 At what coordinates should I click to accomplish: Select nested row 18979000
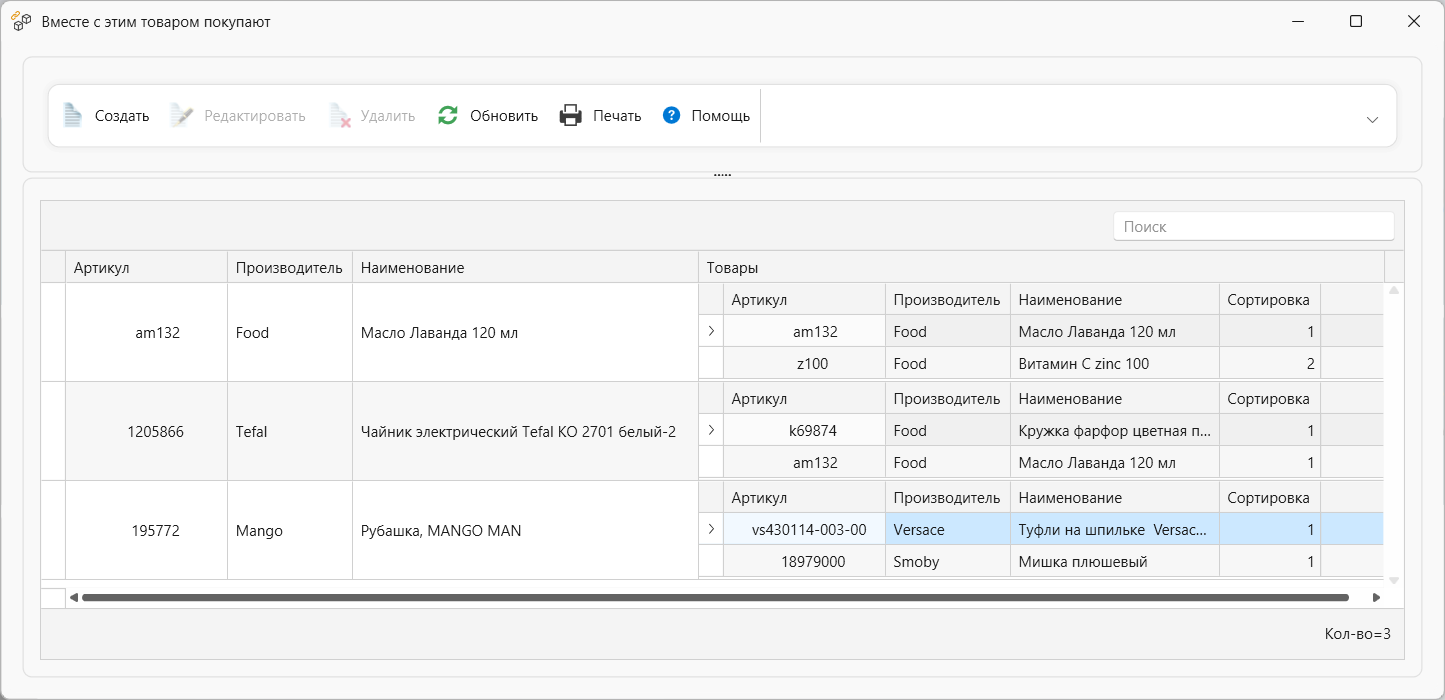coord(1041,562)
